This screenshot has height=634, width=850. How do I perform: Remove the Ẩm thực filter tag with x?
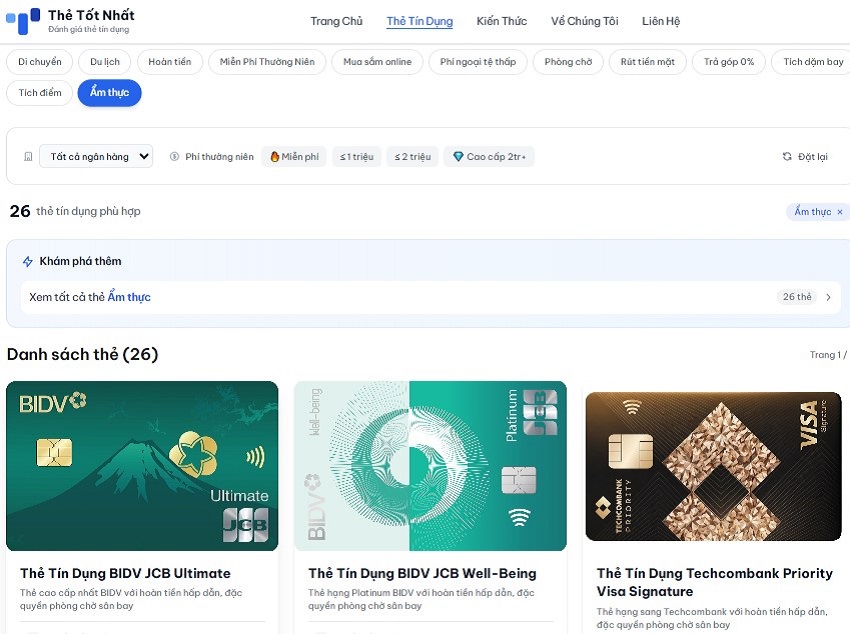click(x=840, y=212)
